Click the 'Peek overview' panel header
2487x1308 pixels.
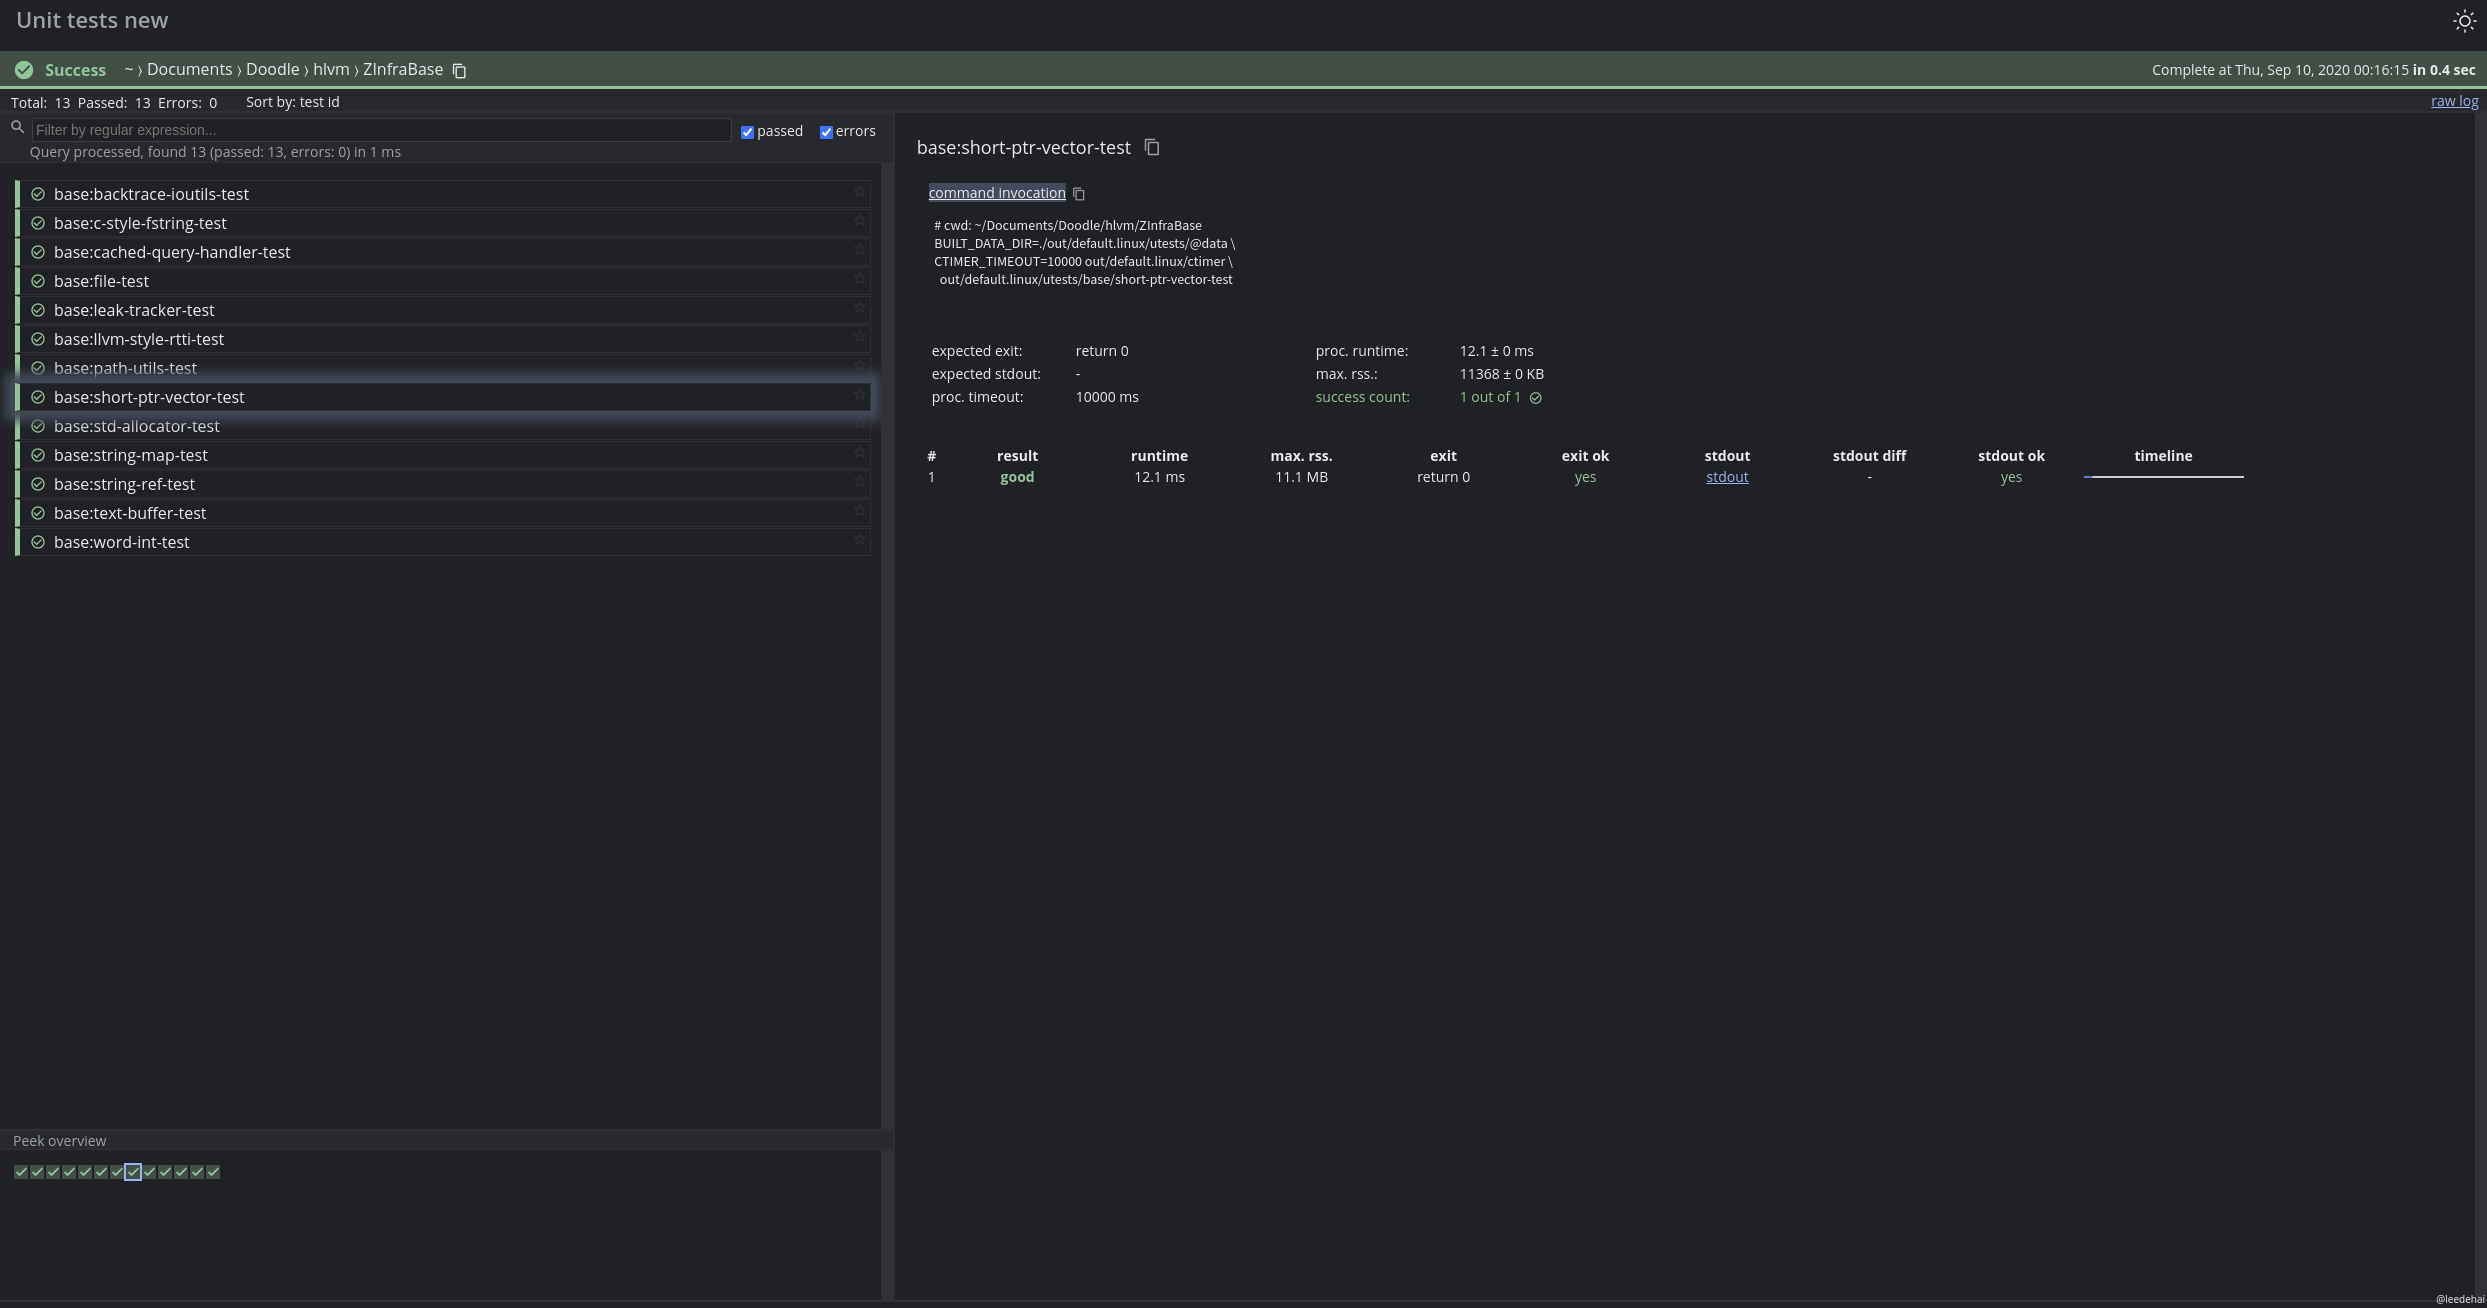pyautogui.click(x=59, y=1141)
